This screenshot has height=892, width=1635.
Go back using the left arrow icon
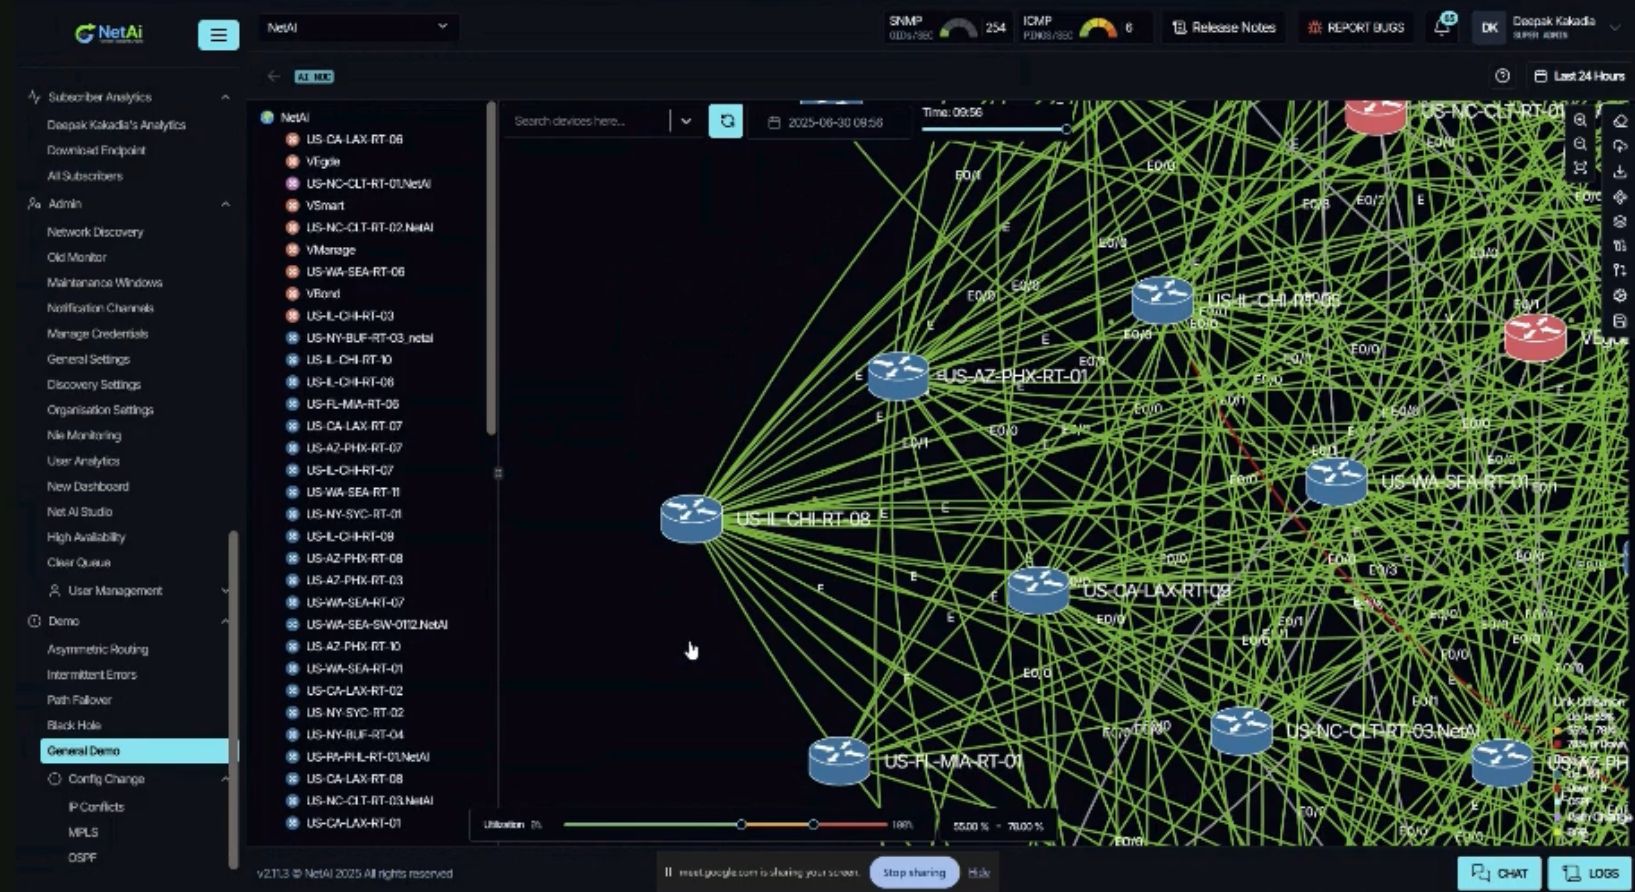274,76
